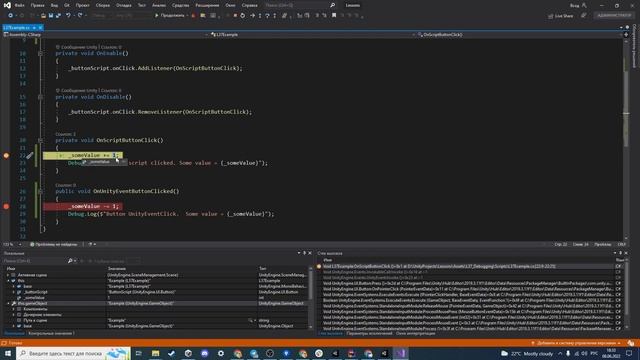The height and width of the screenshot is (360, 640).
Task: Click the Путь к сцене value visualizer icon
Action: [250, 320]
